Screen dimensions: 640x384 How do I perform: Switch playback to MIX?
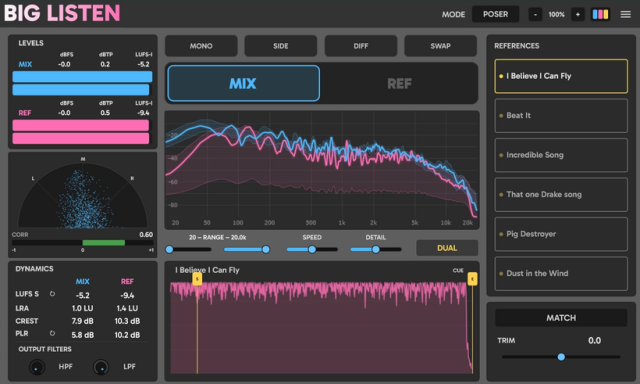[243, 83]
